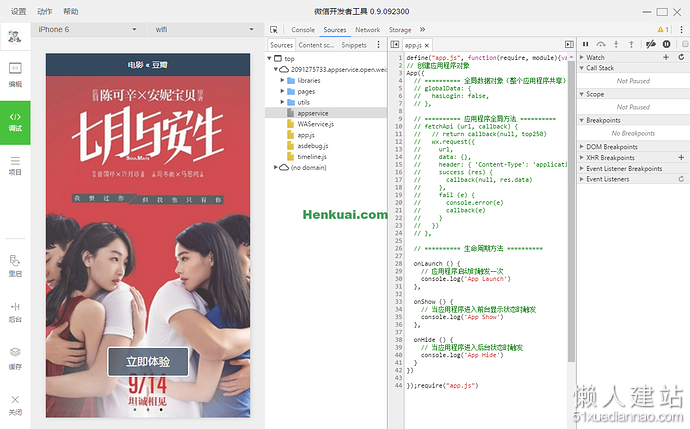Collapse the Breakpoints section

point(581,120)
